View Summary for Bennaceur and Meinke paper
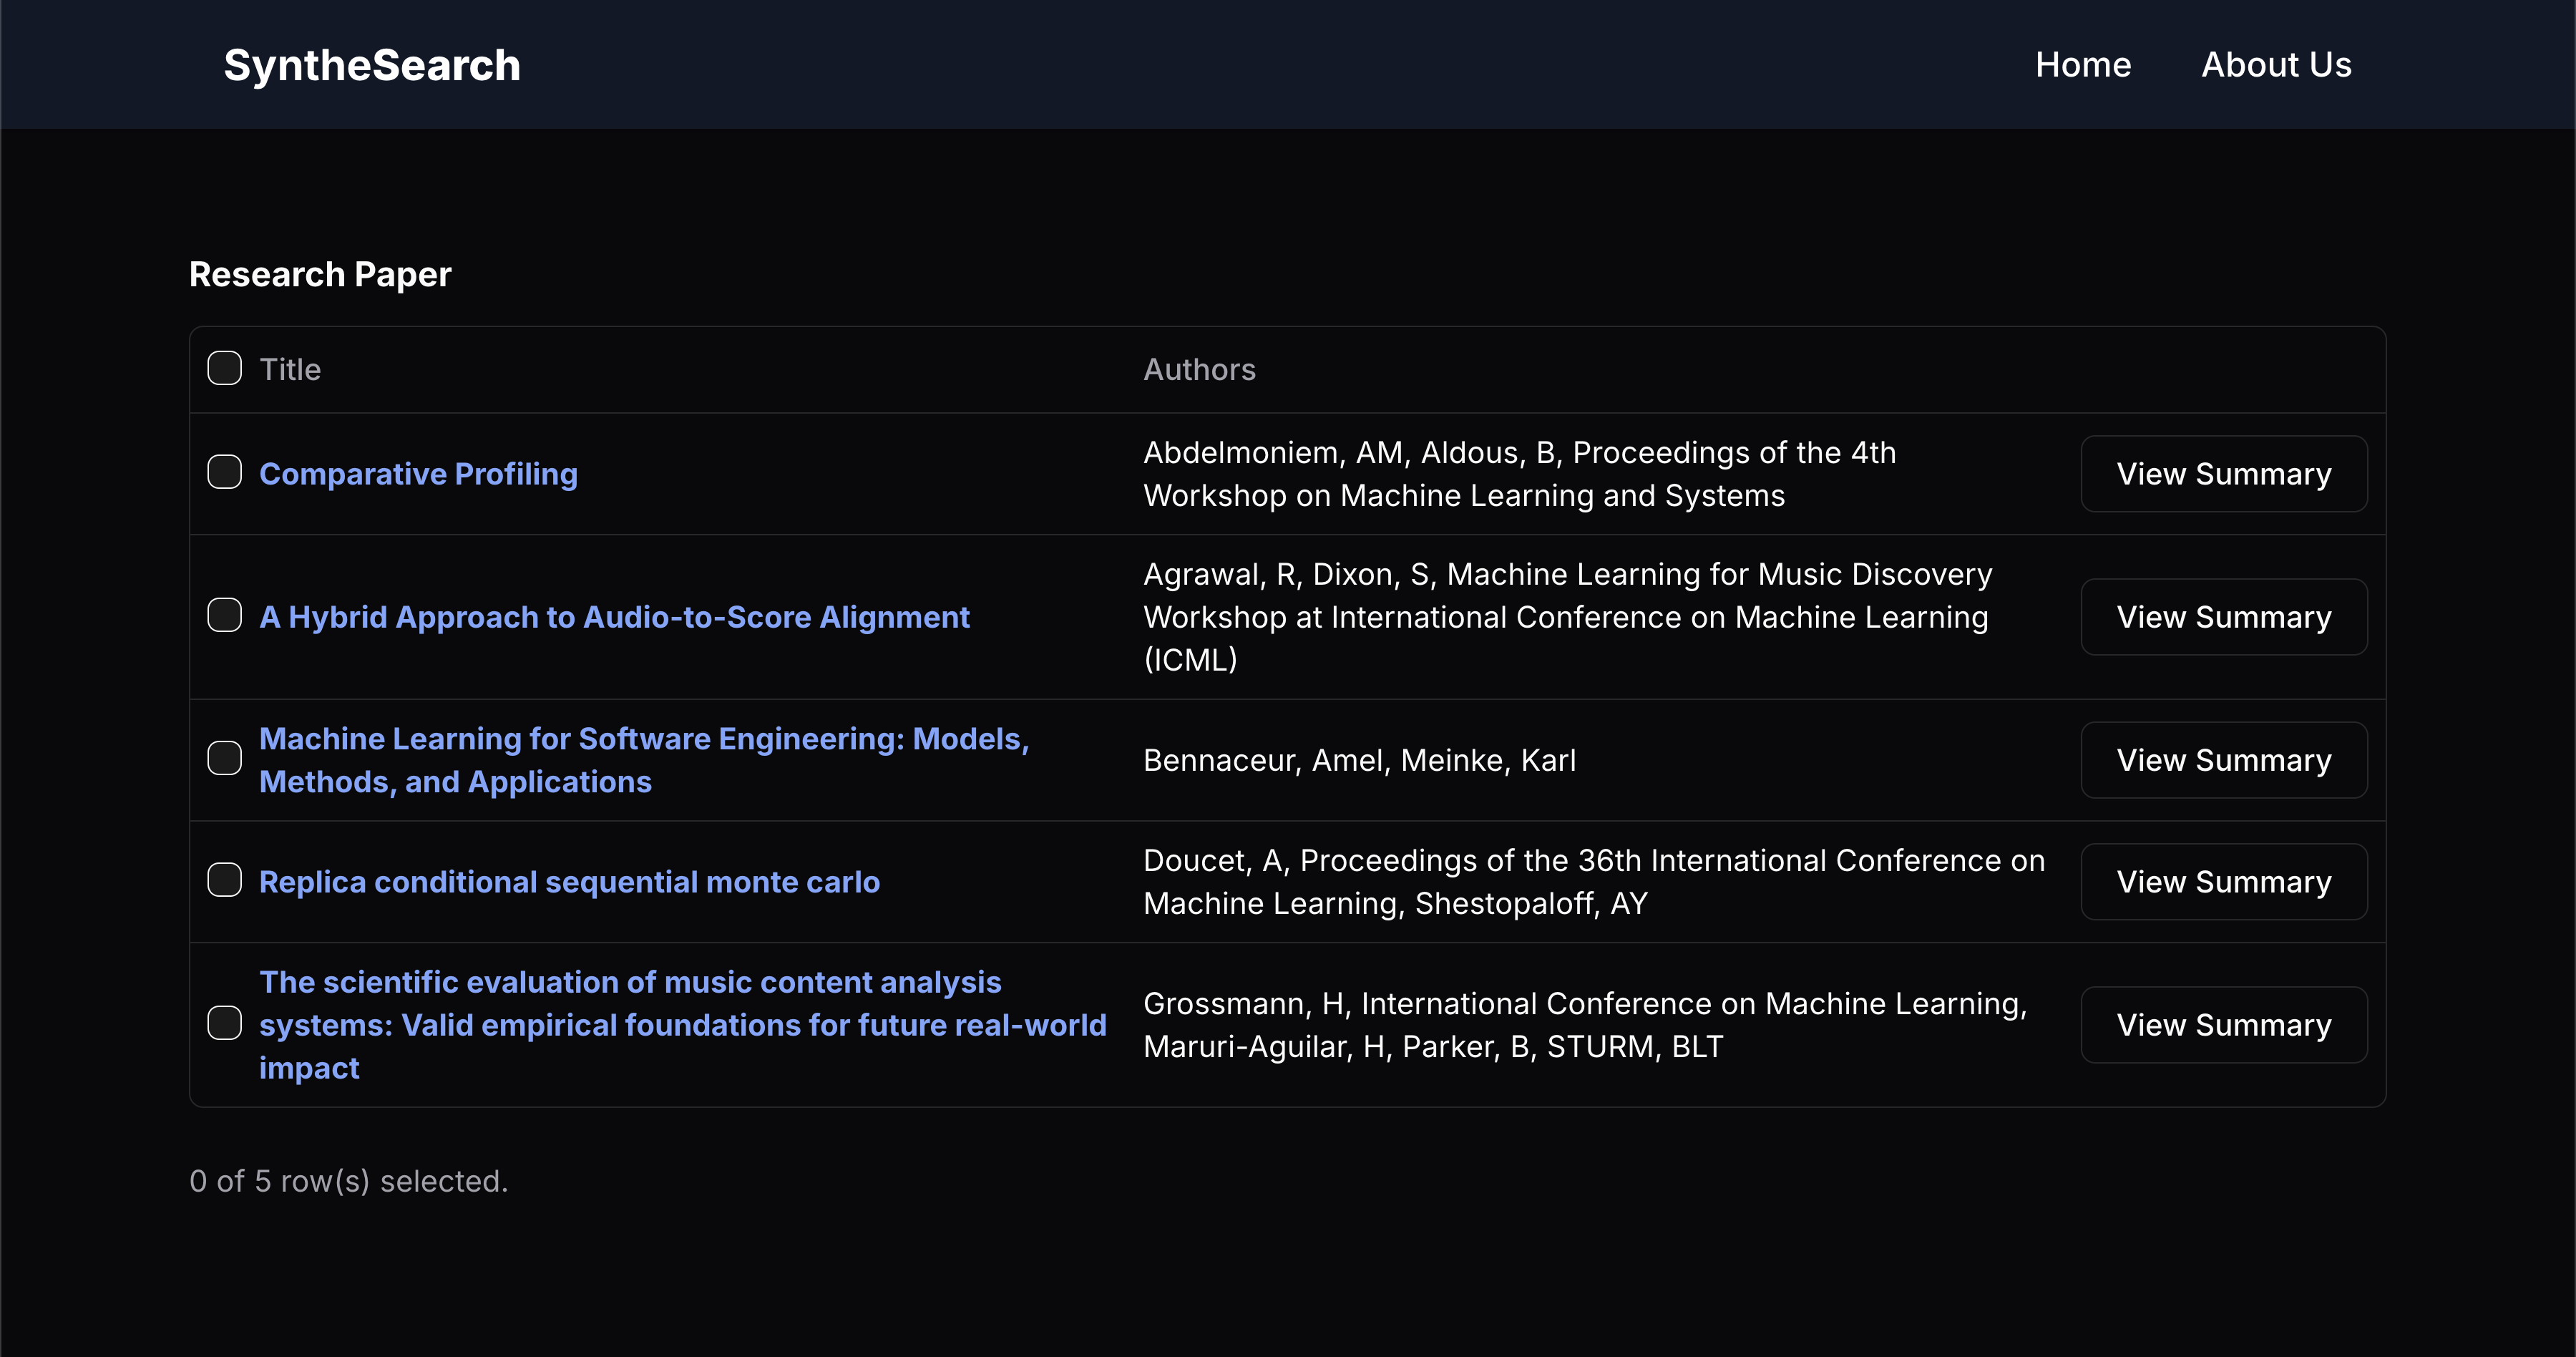This screenshot has height=1357, width=2576. click(2223, 760)
